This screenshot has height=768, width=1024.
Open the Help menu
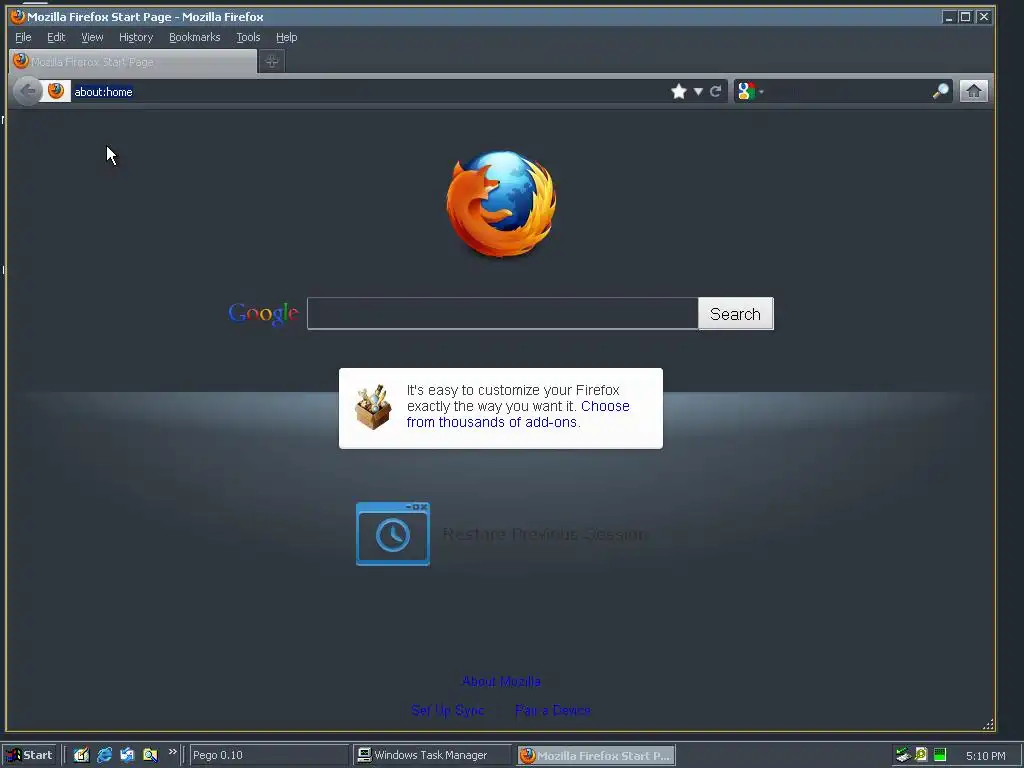286,37
